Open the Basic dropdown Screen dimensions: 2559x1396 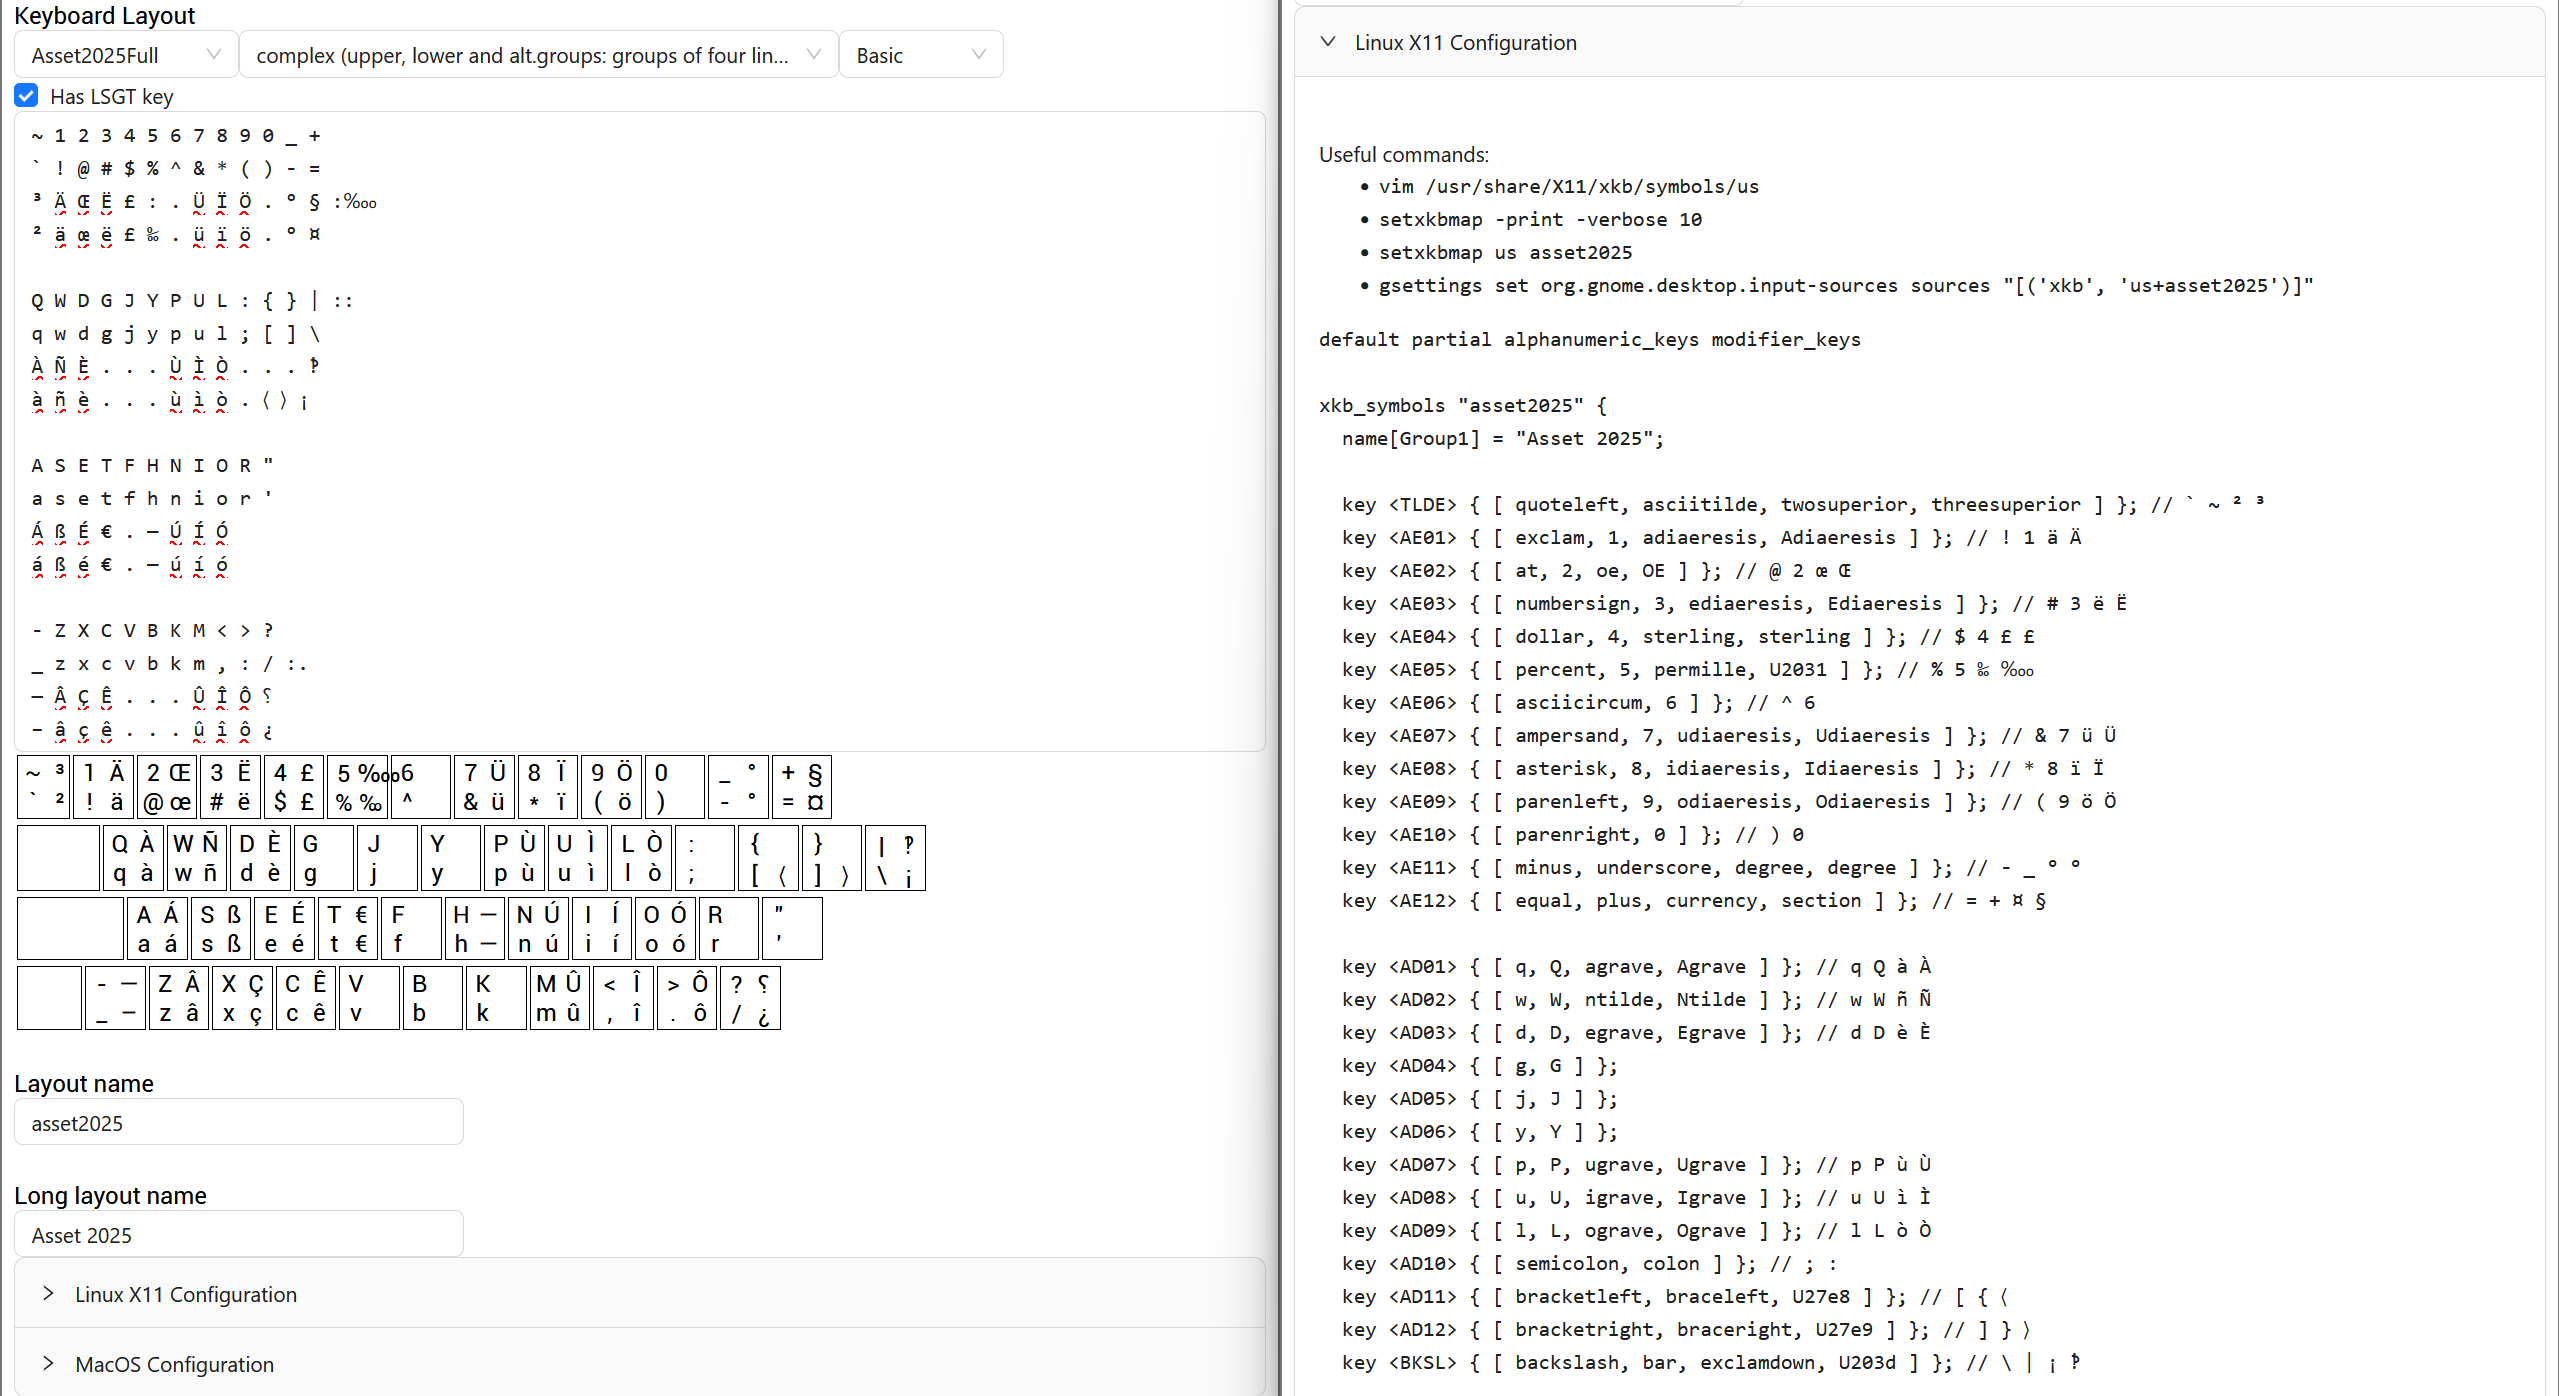920,55
